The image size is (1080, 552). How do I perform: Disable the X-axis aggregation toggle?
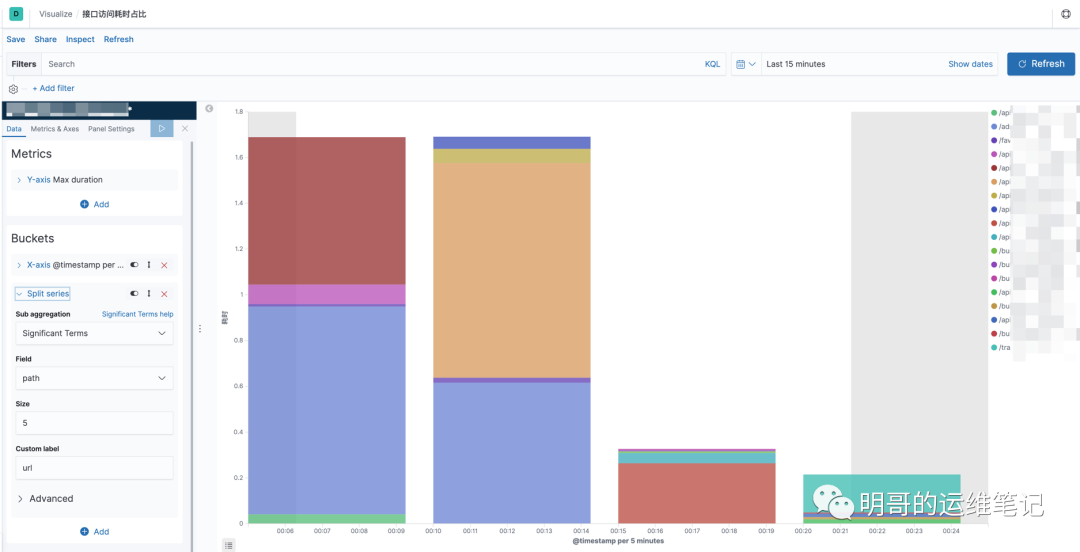[x=134, y=265]
